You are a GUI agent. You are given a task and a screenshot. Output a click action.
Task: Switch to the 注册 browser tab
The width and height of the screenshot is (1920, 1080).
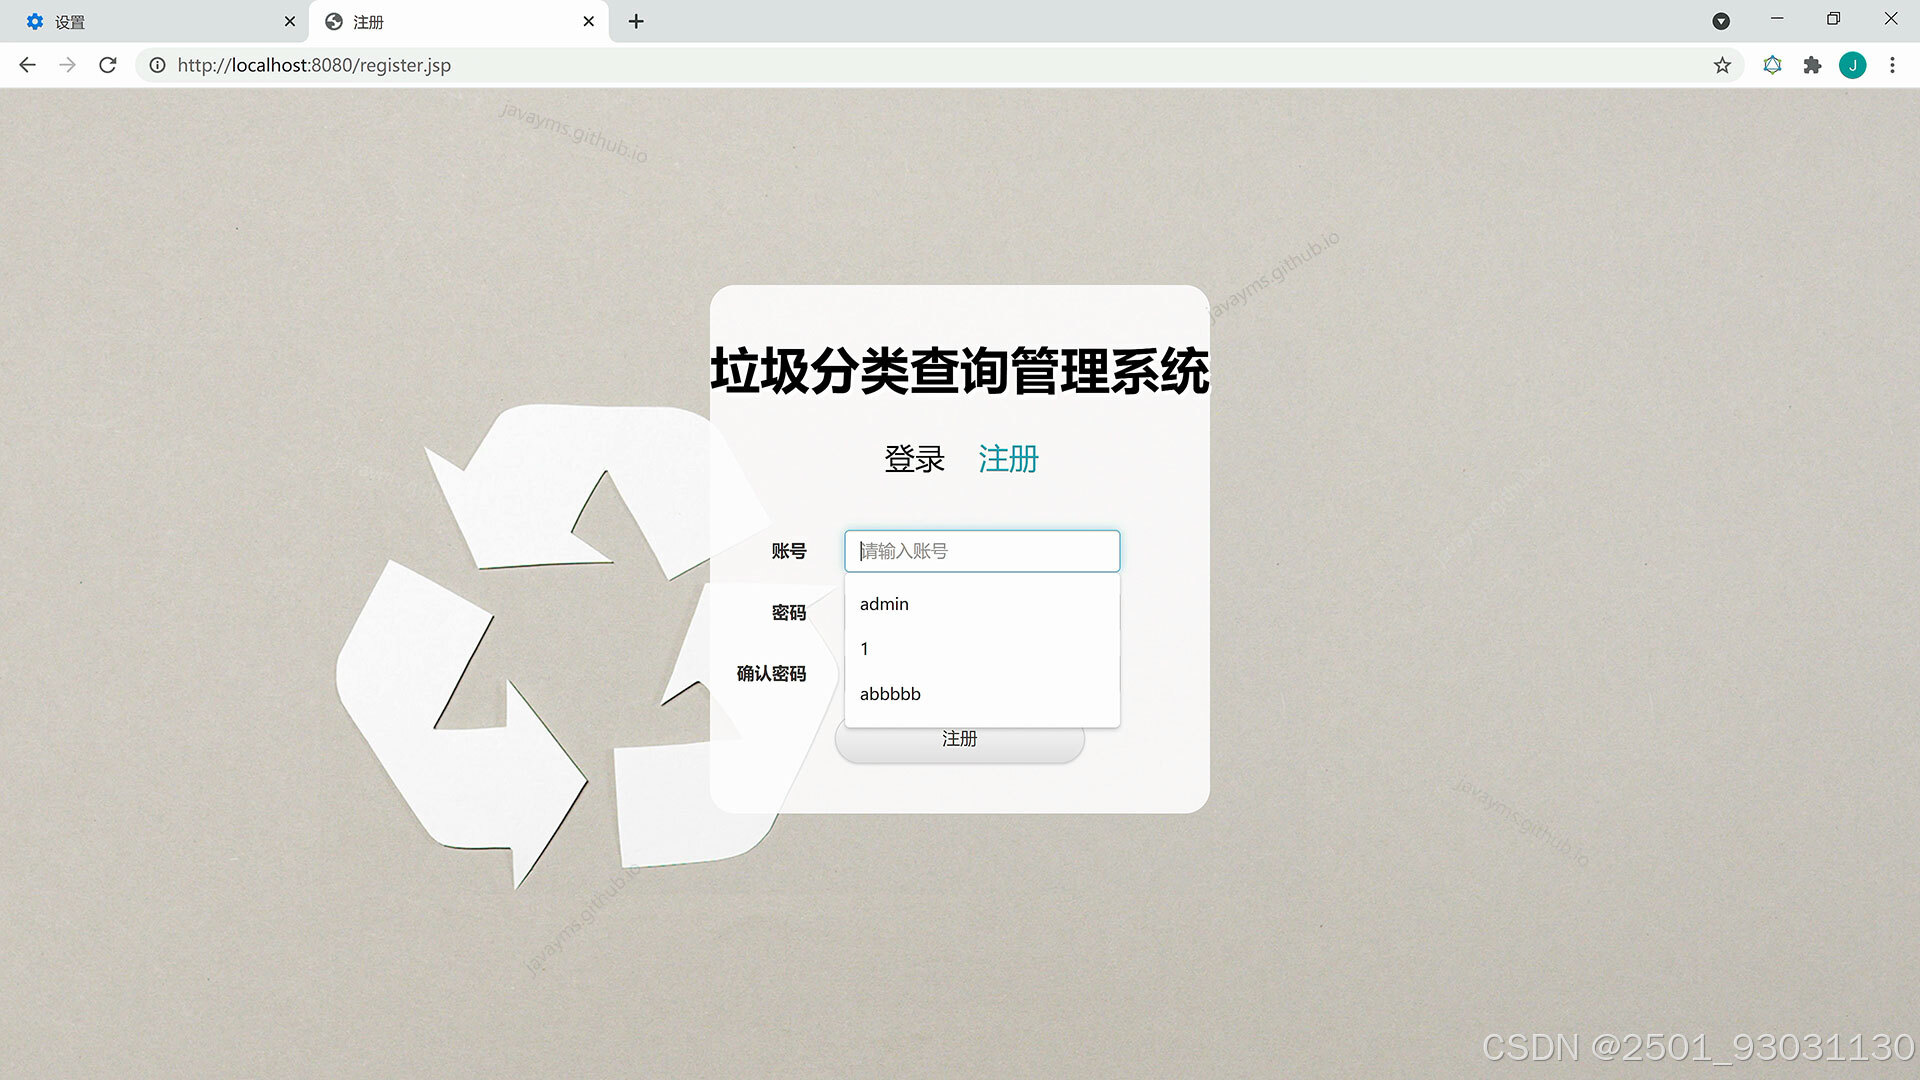pyautogui.click(x=458, y=22)
